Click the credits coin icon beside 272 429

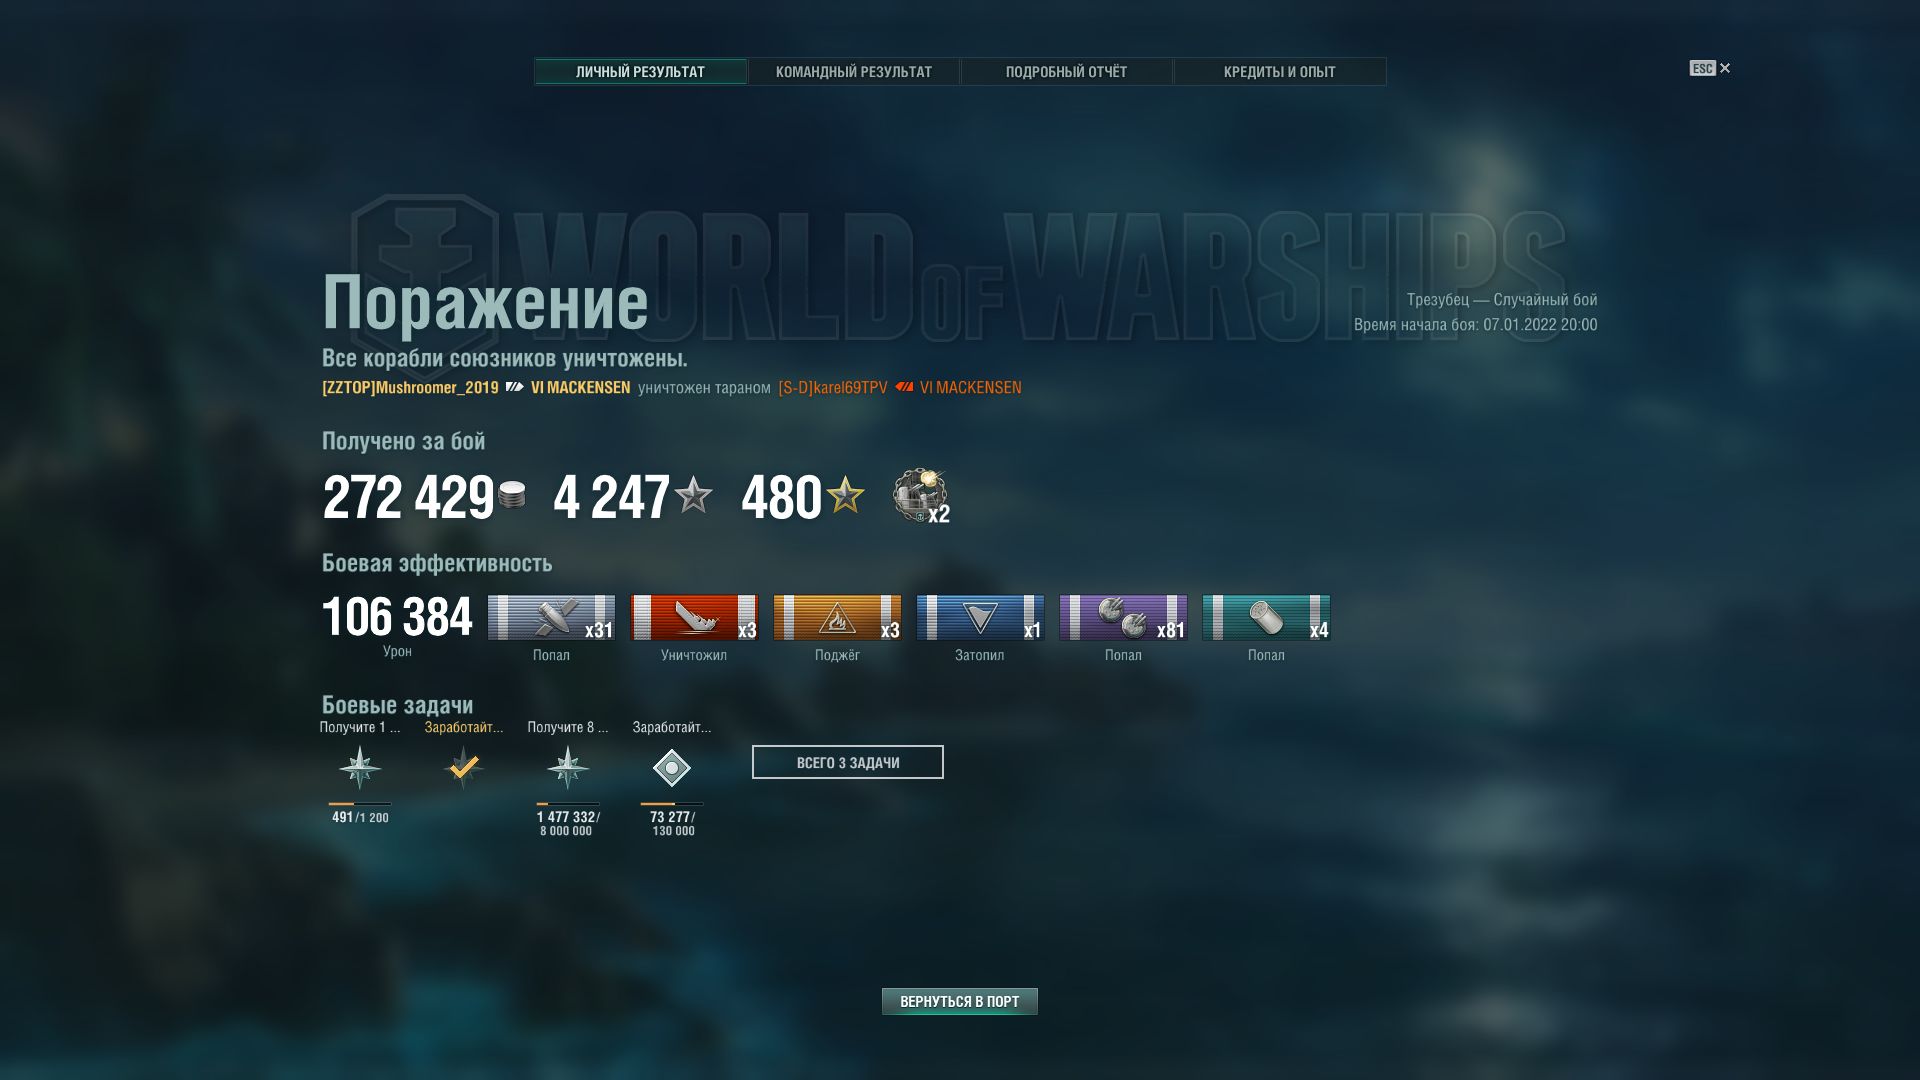point(512,495)
